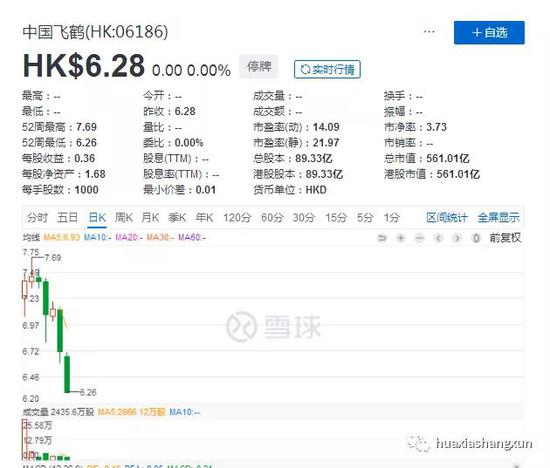Switch to the 五日 chart tab
550x468 pixels.
67,218
